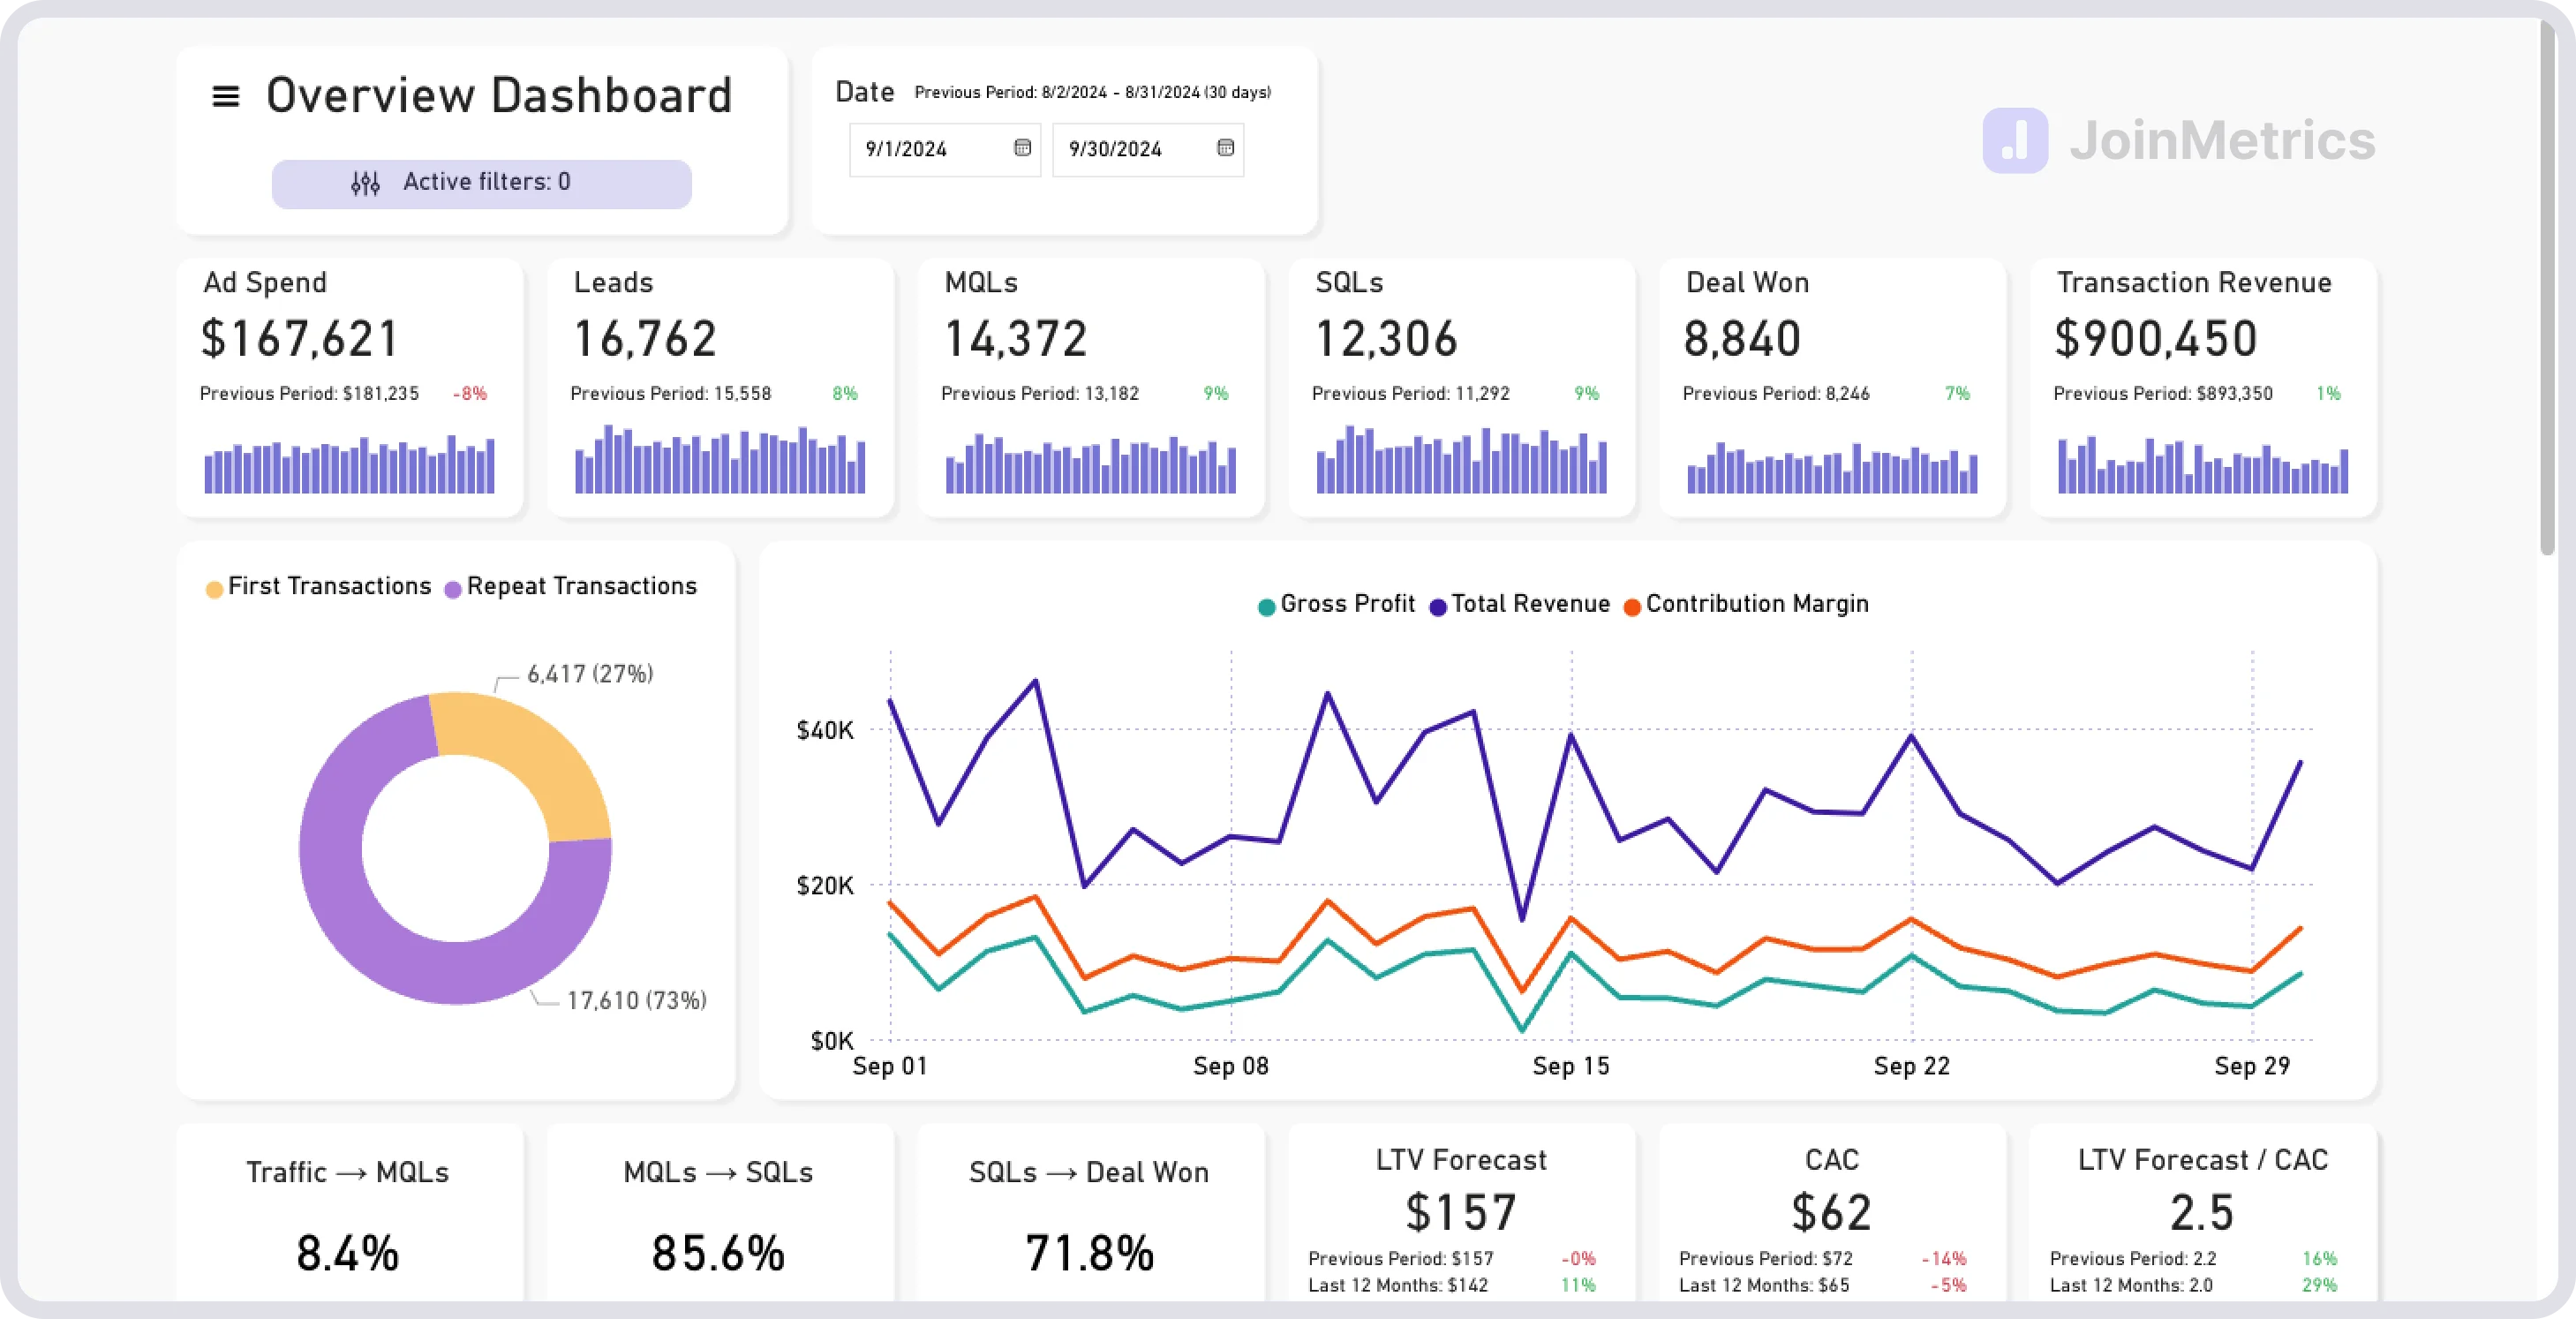
Task: Select the Contribution Margin legend dot
Action: click(x=1632, y=604)
